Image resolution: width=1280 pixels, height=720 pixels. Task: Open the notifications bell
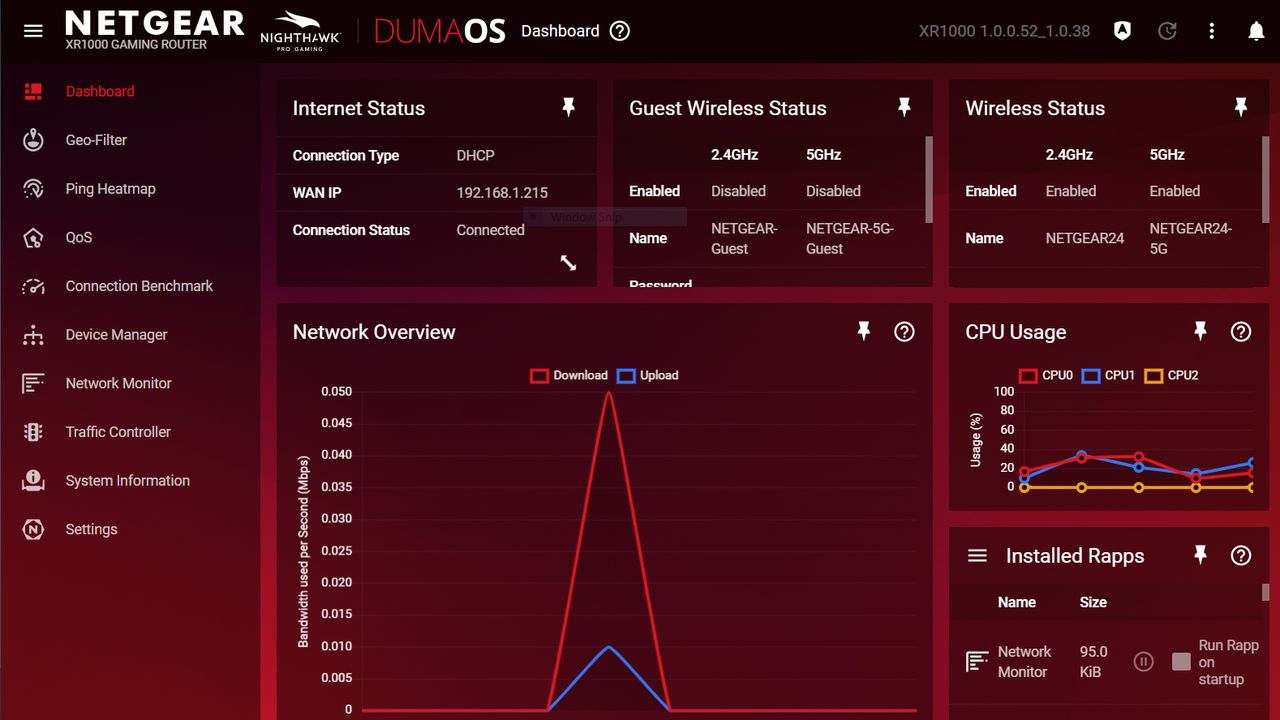click(1257, 31)
